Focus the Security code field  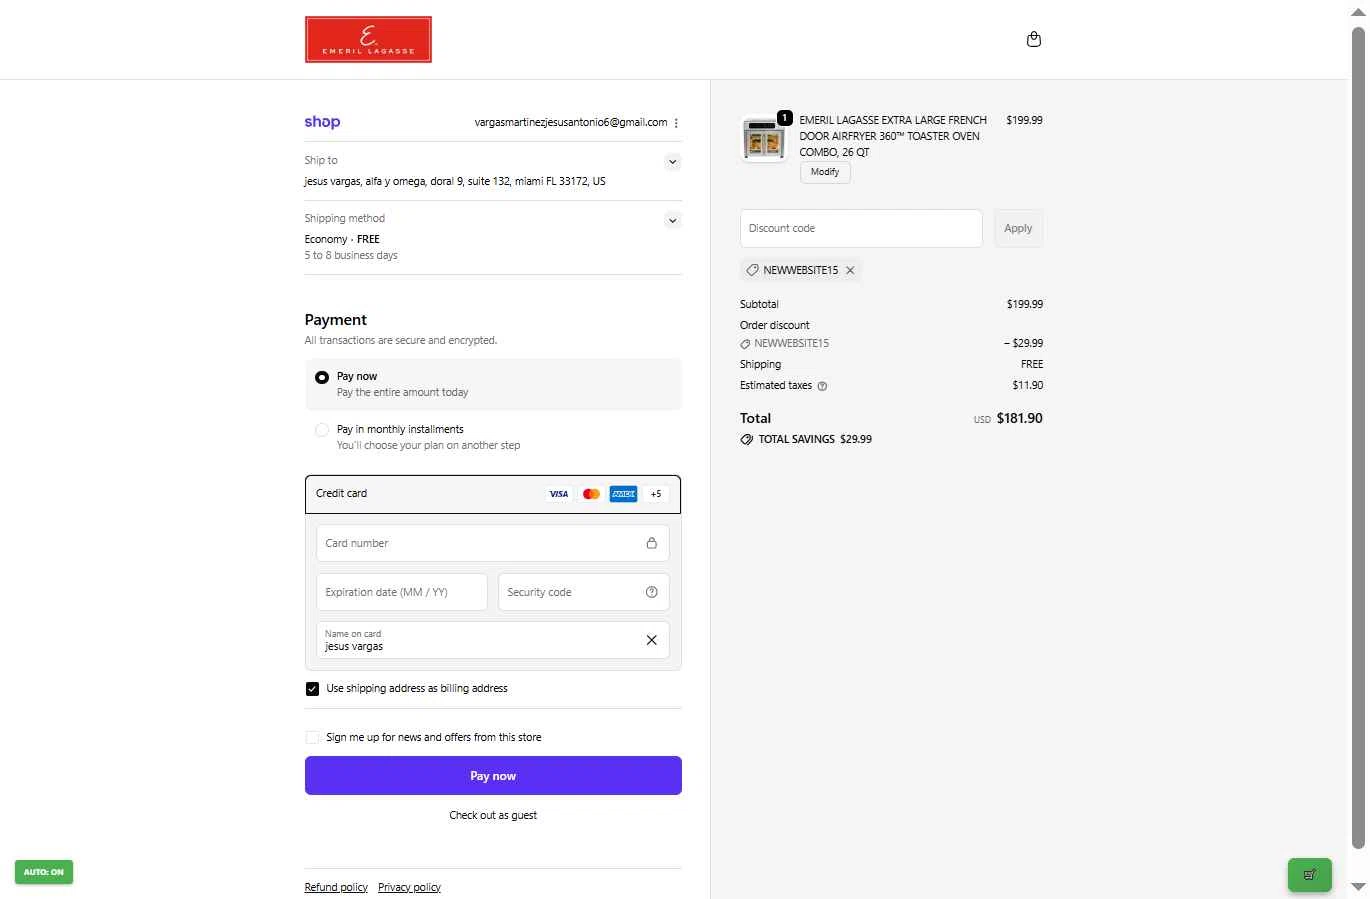pyautogui.click(x=583, y=592)
